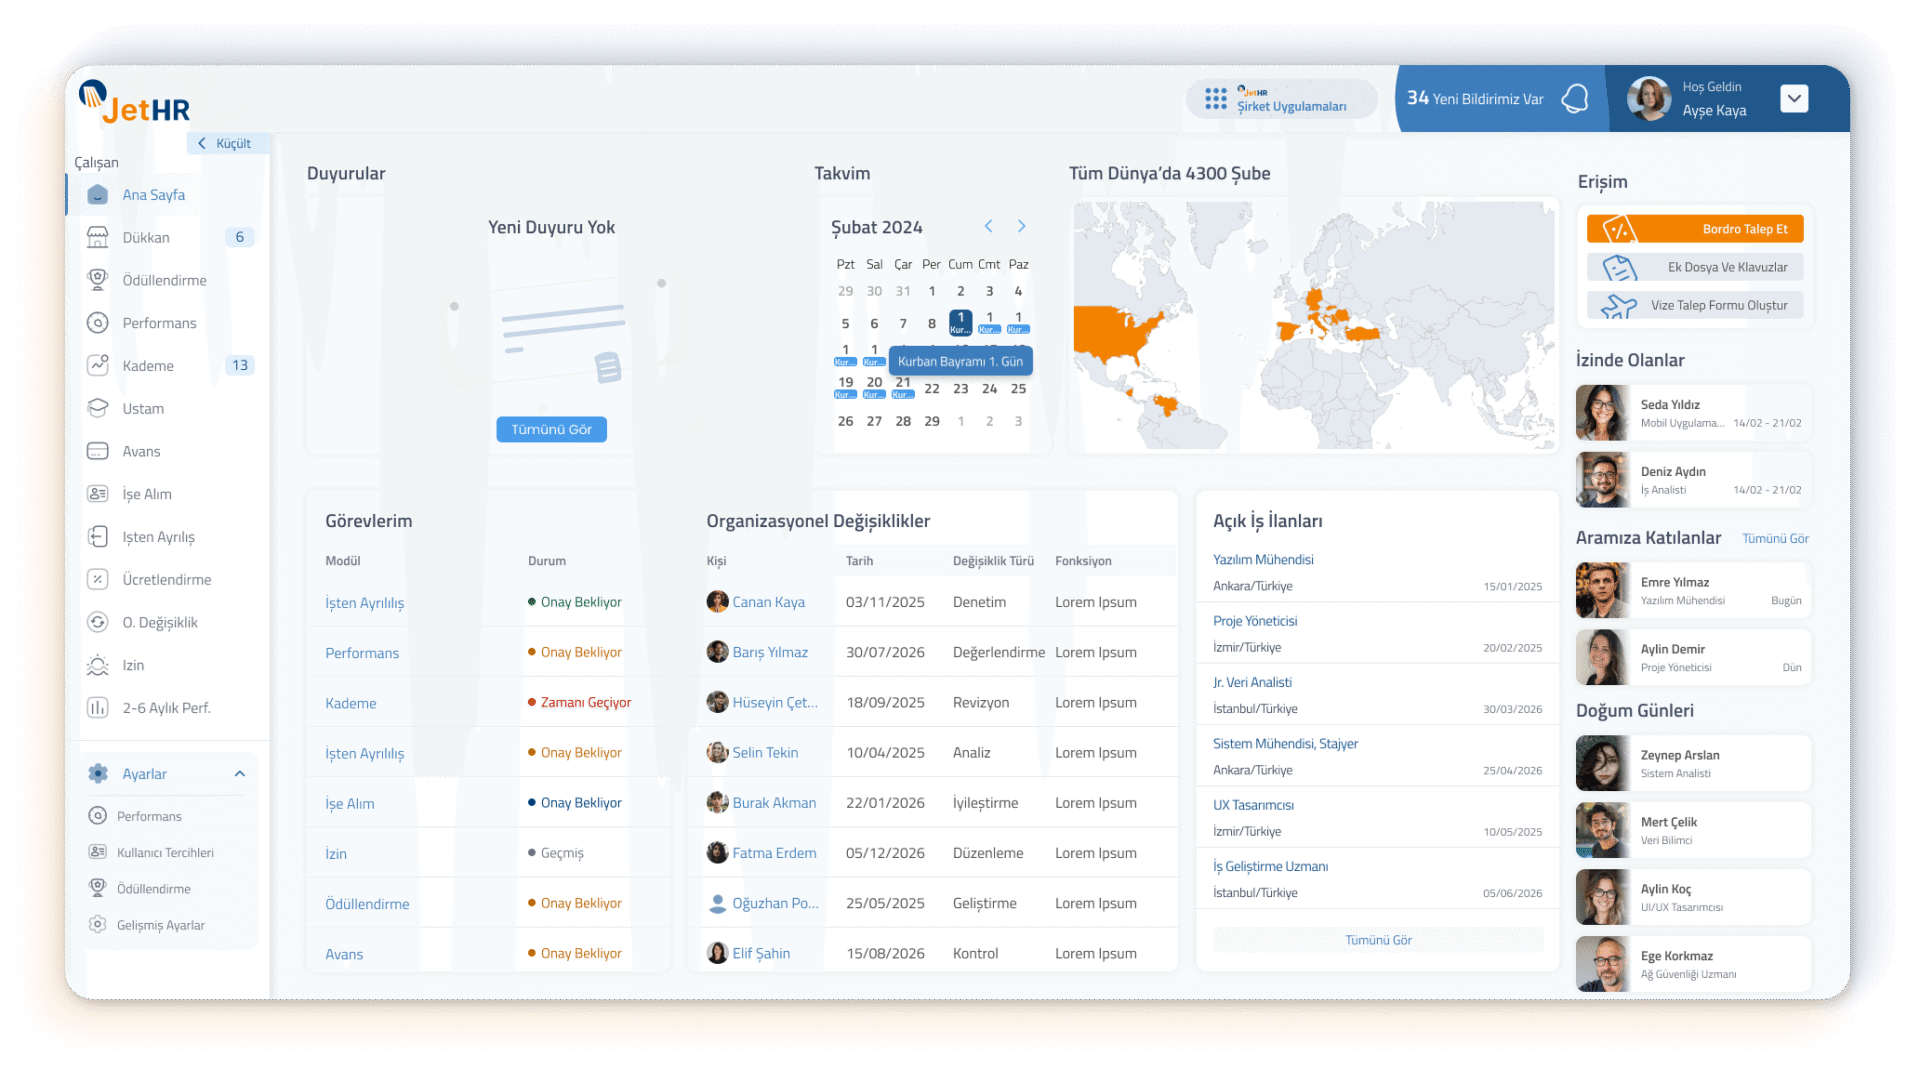The image size is (1920, 1069).
Task: Collapse the sidebar with Küçült
Action: pos(226,143)
